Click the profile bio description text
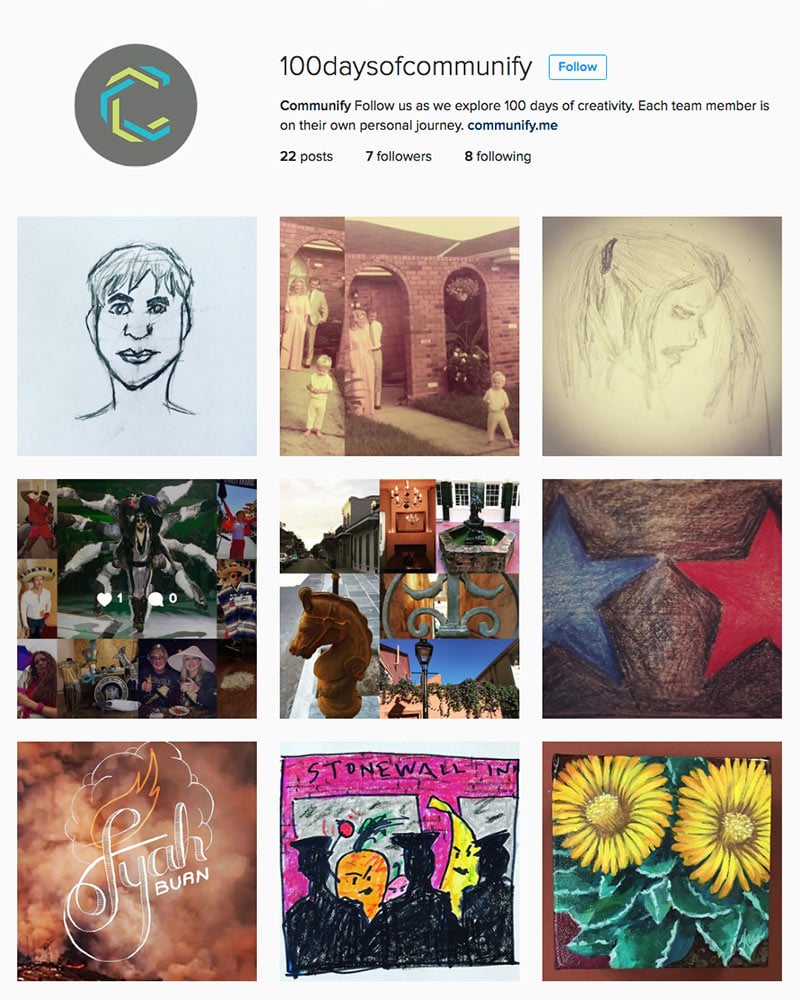The image size is (800, 1000). (x=524, y=115)
